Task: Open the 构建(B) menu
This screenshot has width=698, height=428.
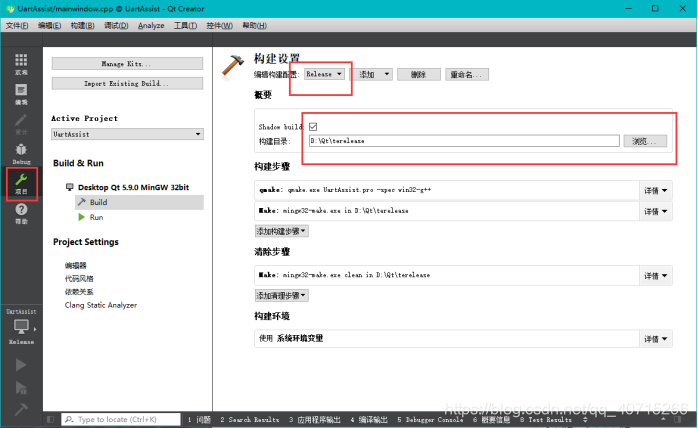Action: coord(82,25)
